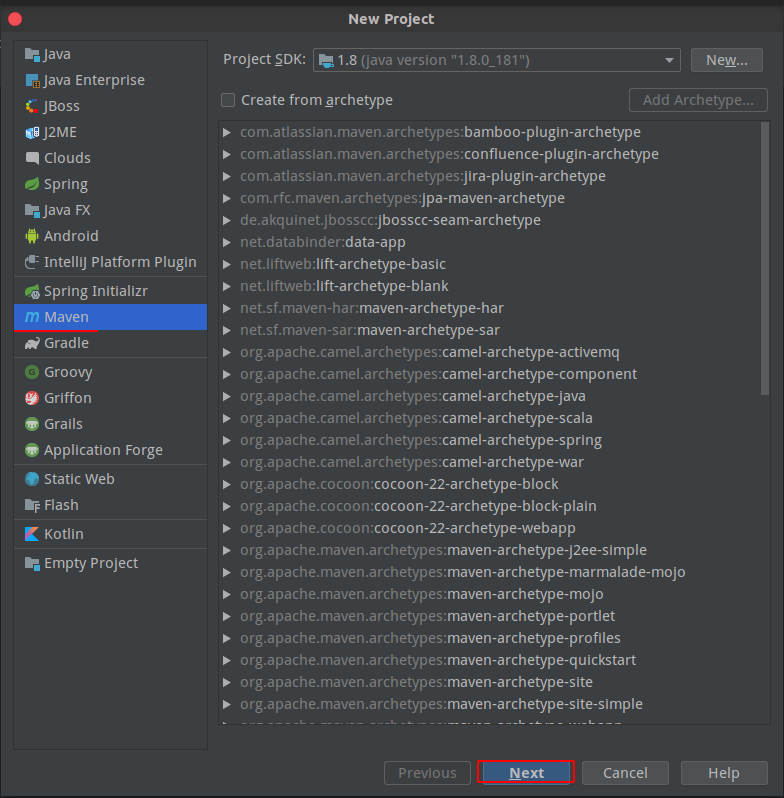
Task: Select maven-archetype-site-simple row
Action: coord(489,704)
